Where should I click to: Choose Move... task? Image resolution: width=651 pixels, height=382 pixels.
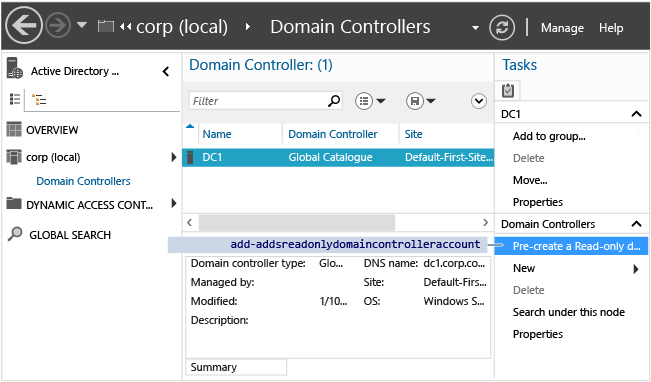[x=530, y=180]
